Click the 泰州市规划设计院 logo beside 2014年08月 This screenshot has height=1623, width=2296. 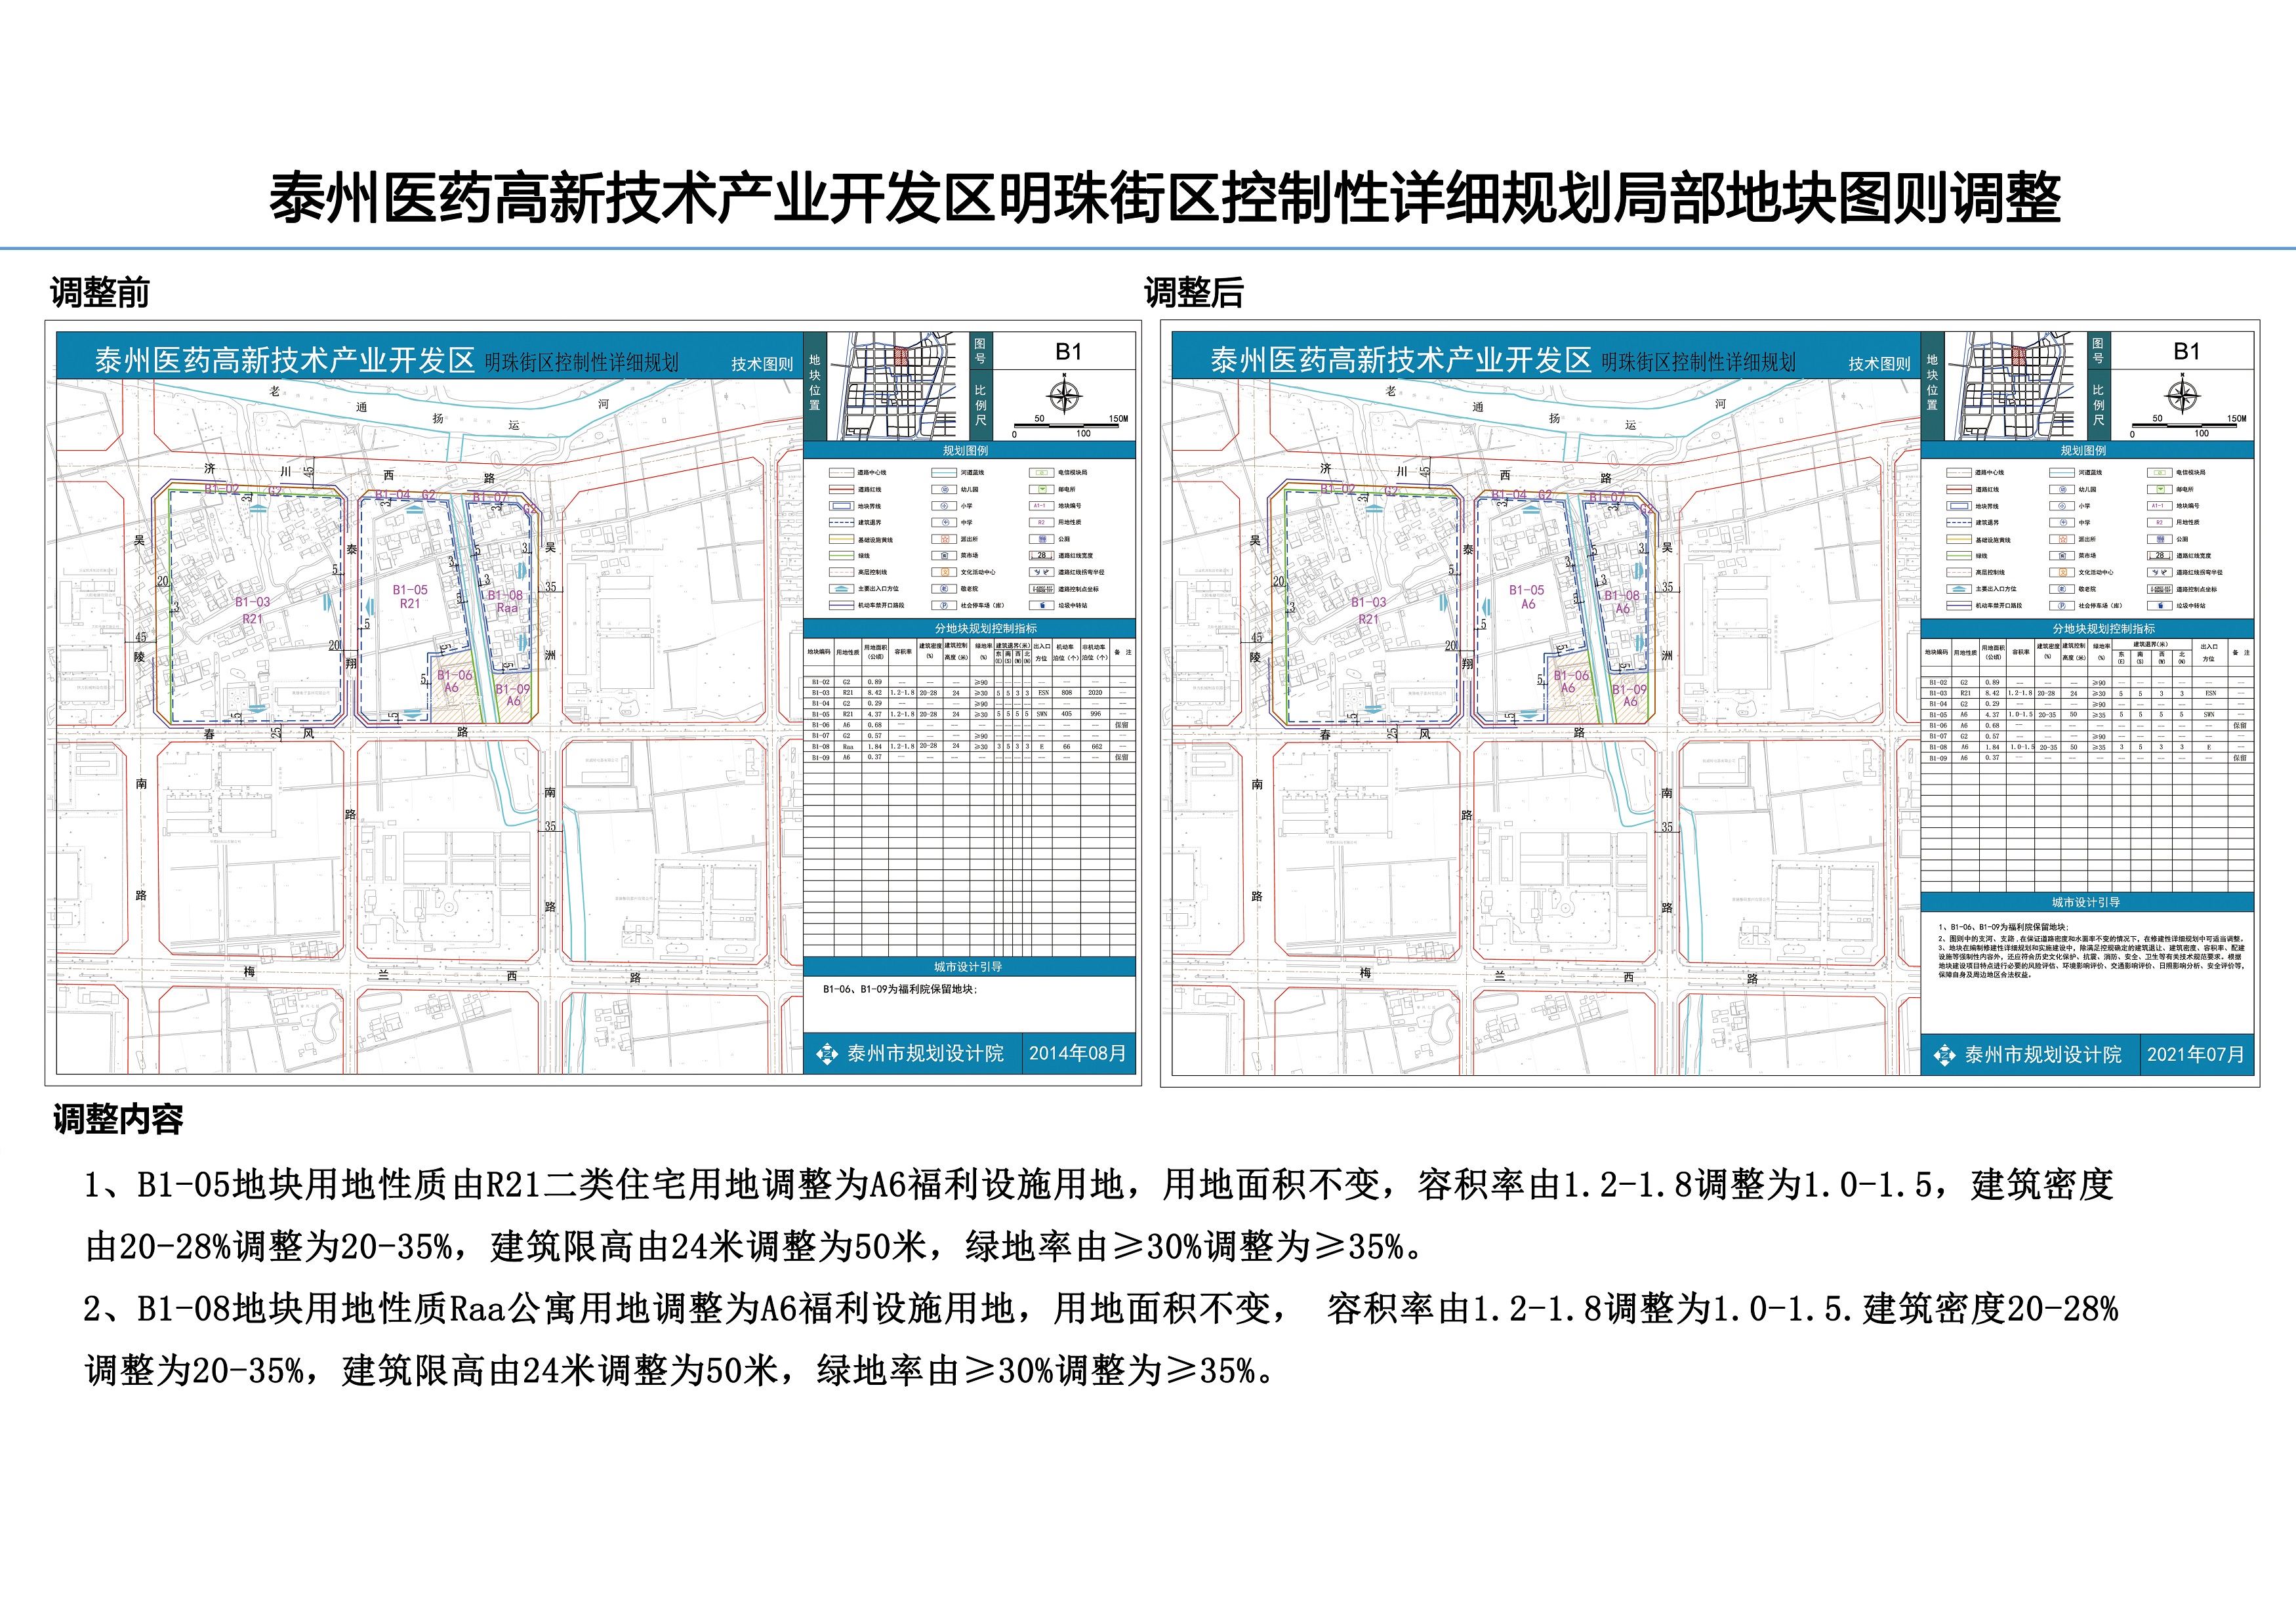[x=826, y=1054]
